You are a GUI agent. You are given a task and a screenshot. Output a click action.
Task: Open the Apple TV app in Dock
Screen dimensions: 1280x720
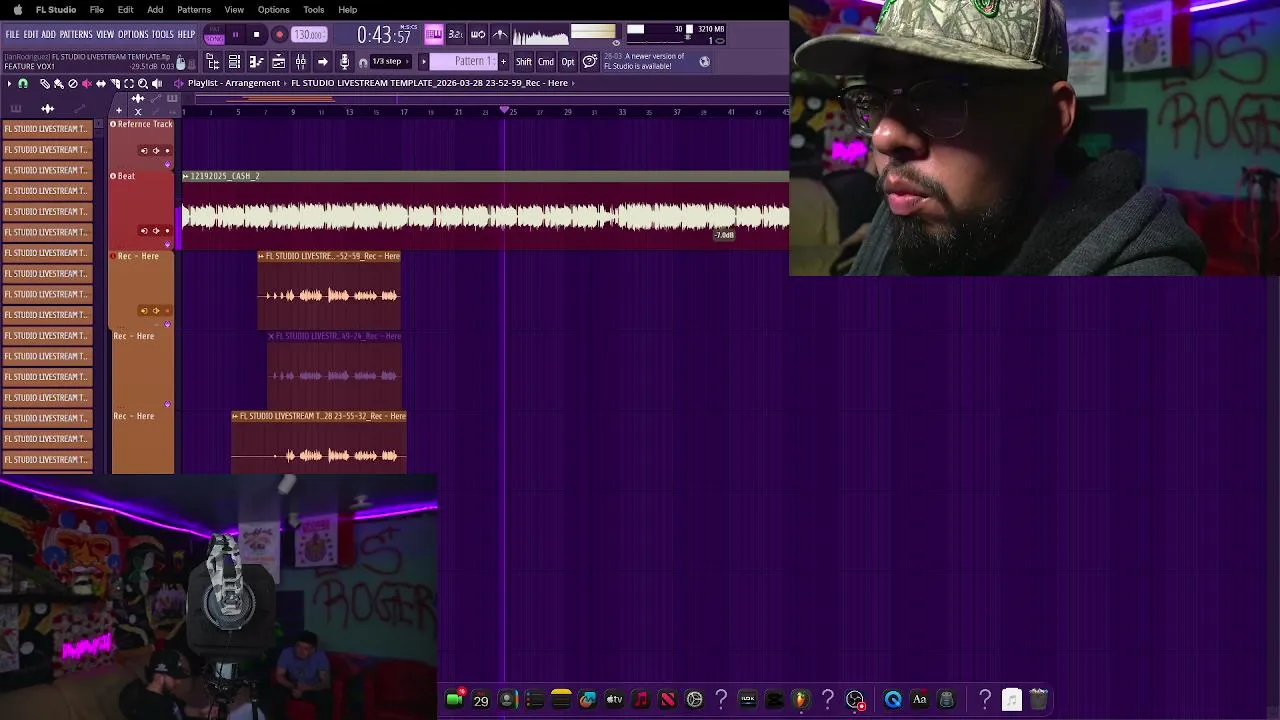coord(614,699)
